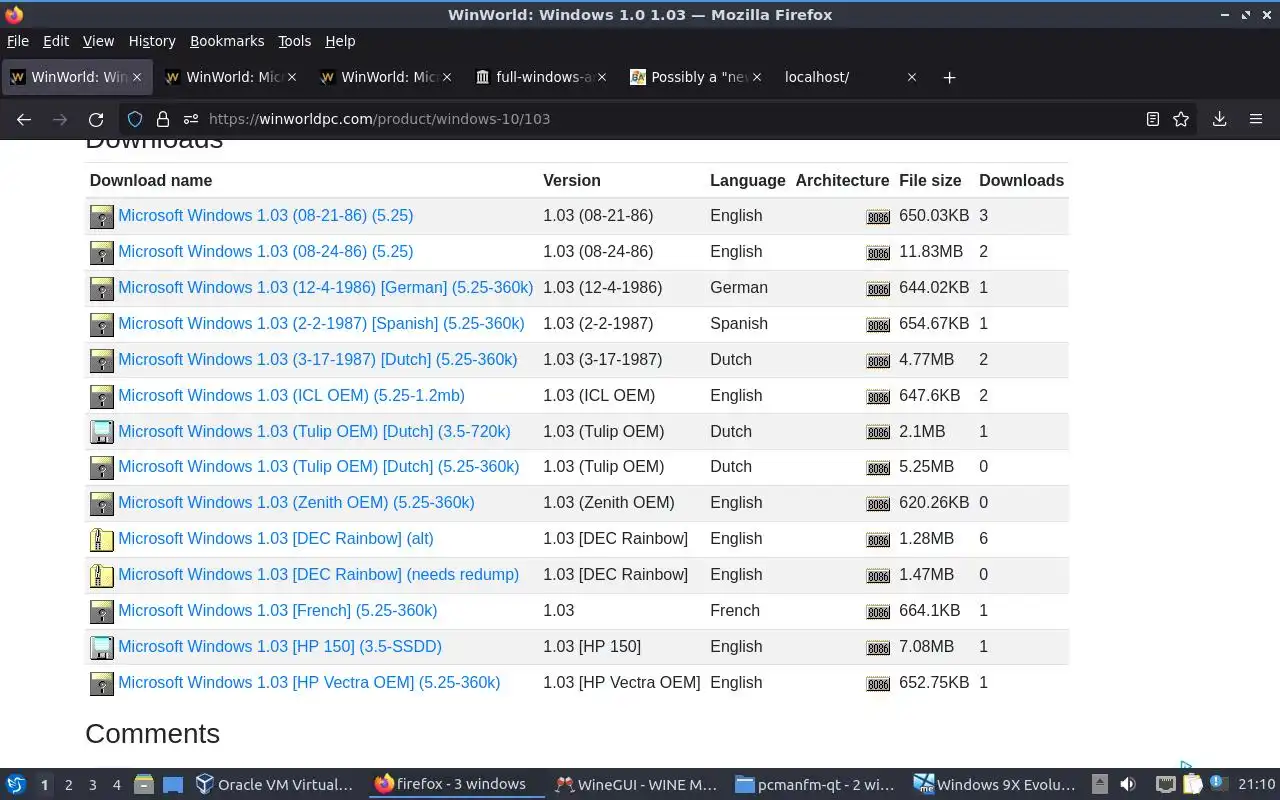
Task: Open pcmanfm-qt windows from taskbar
Action: [x=816, y=785]
